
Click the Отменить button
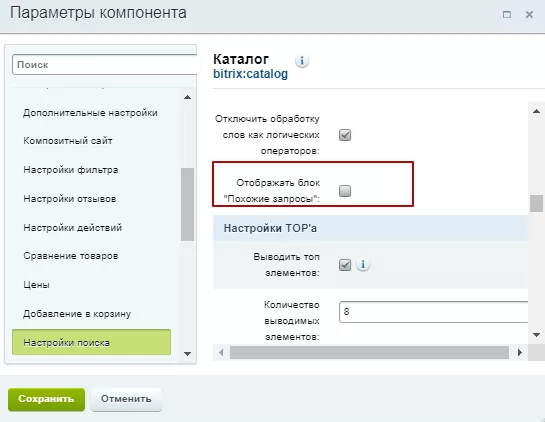coord(126,399)
